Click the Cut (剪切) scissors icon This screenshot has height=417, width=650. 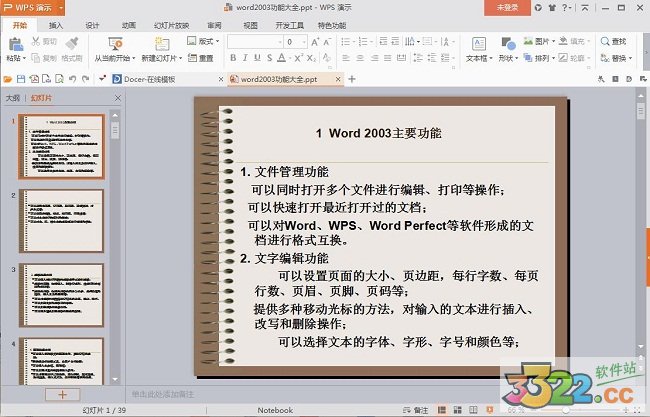[36, 41]
